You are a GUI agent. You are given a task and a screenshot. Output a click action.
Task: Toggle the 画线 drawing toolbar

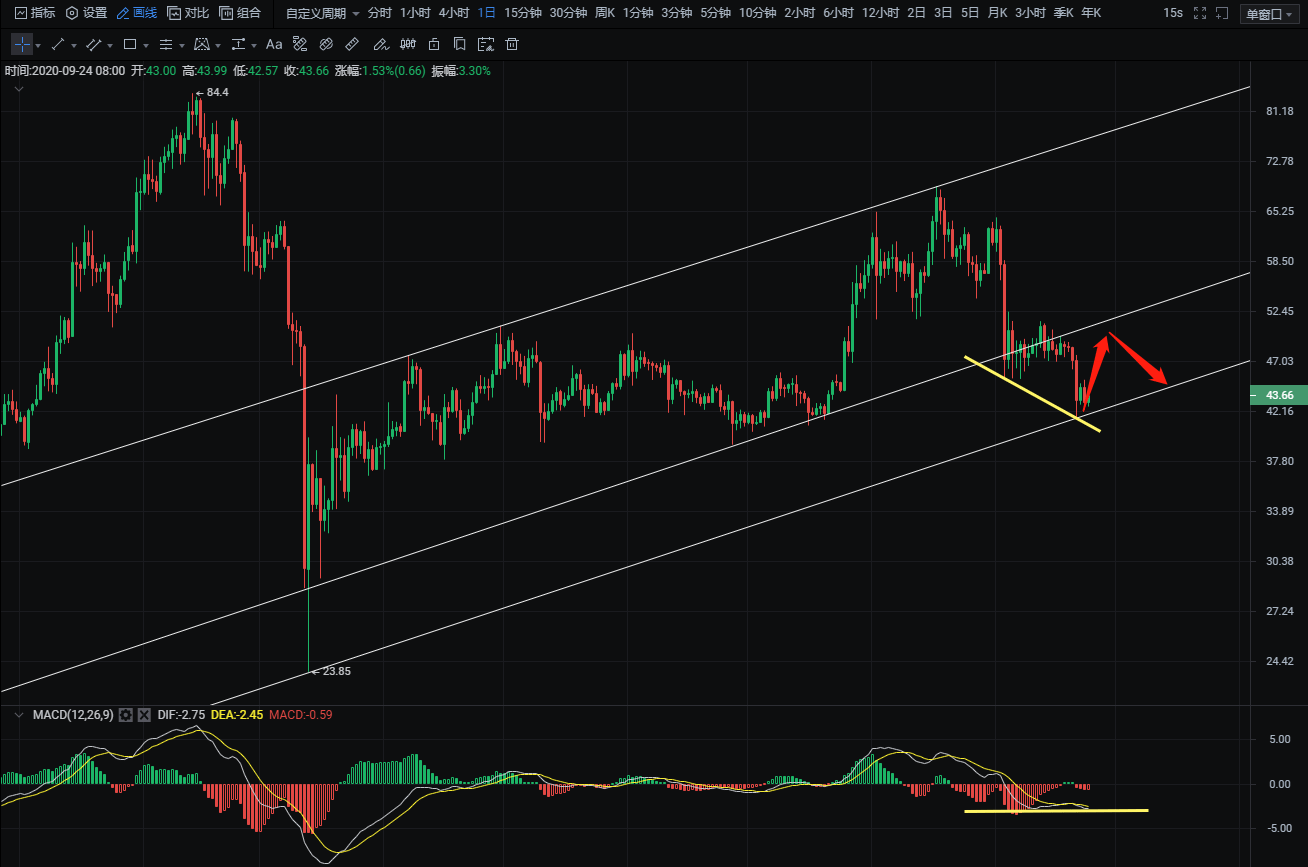pos(137,13)
